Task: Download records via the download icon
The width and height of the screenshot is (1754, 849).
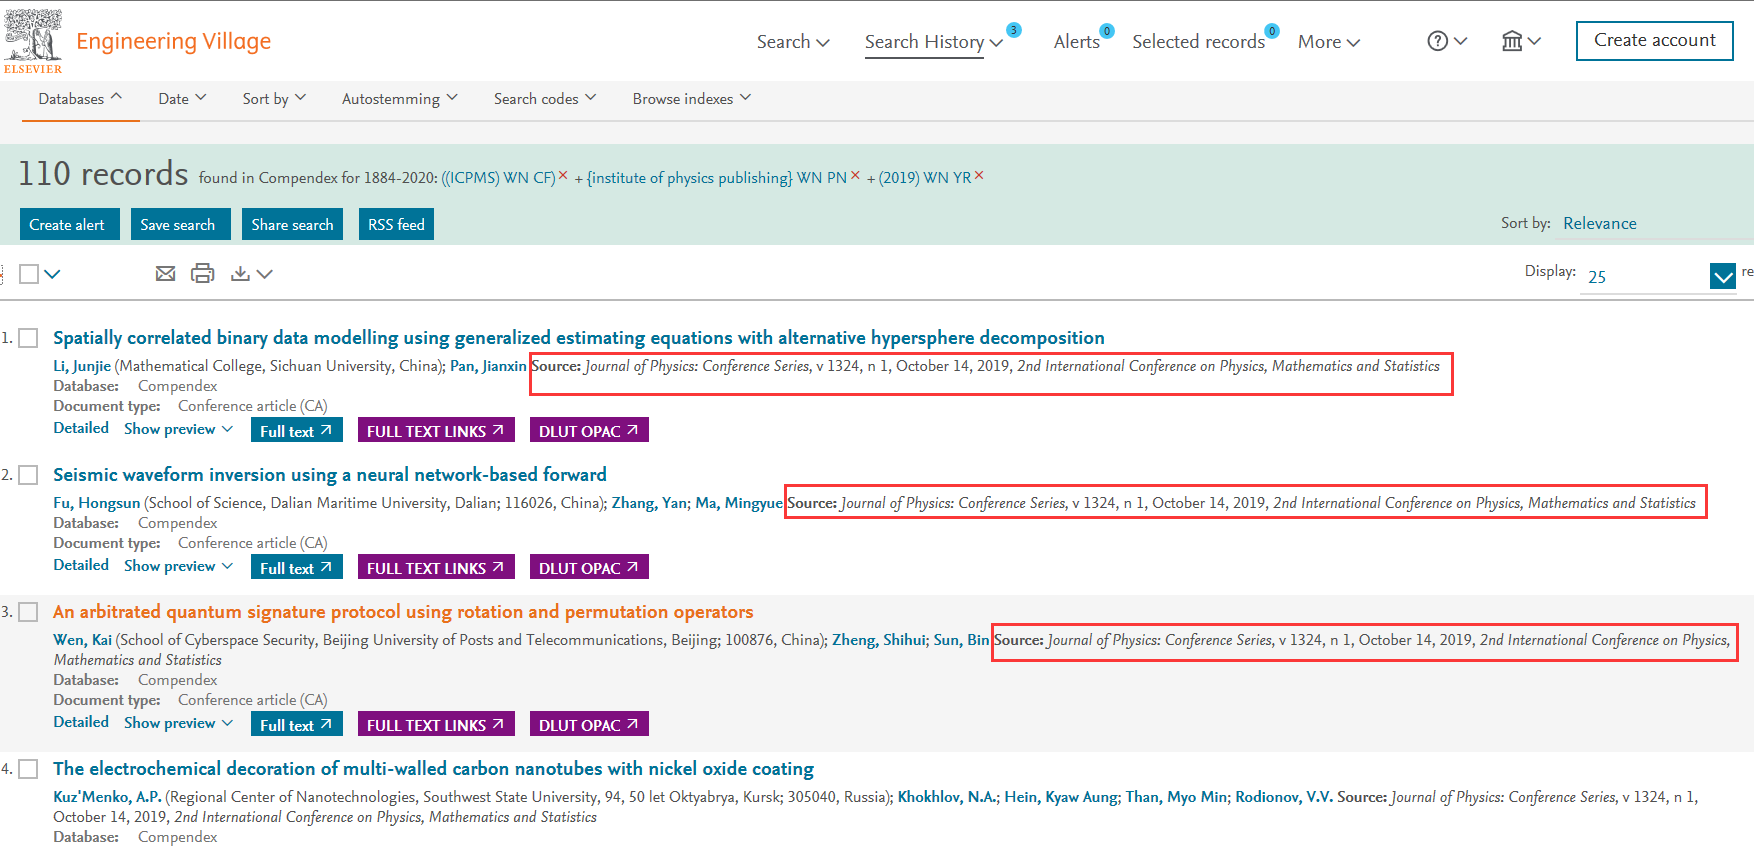Action: pos(240,273)
